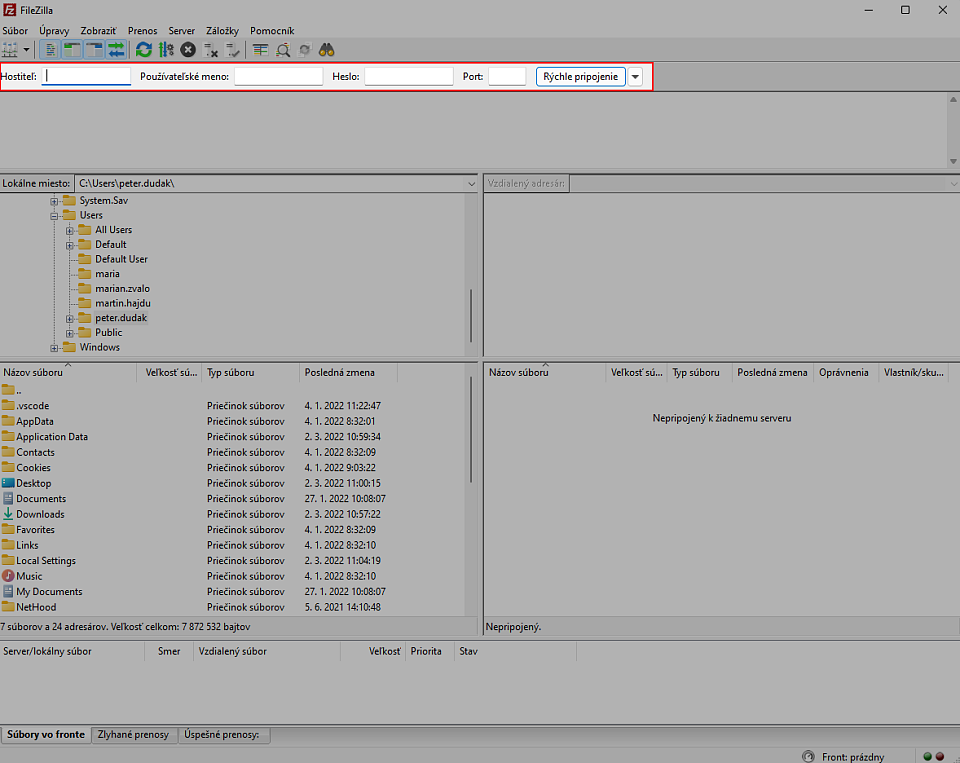Search for files with the binoculars icon
Viewport: 960px width, 763px height.
pyautogui.click(x=326, y=50)
